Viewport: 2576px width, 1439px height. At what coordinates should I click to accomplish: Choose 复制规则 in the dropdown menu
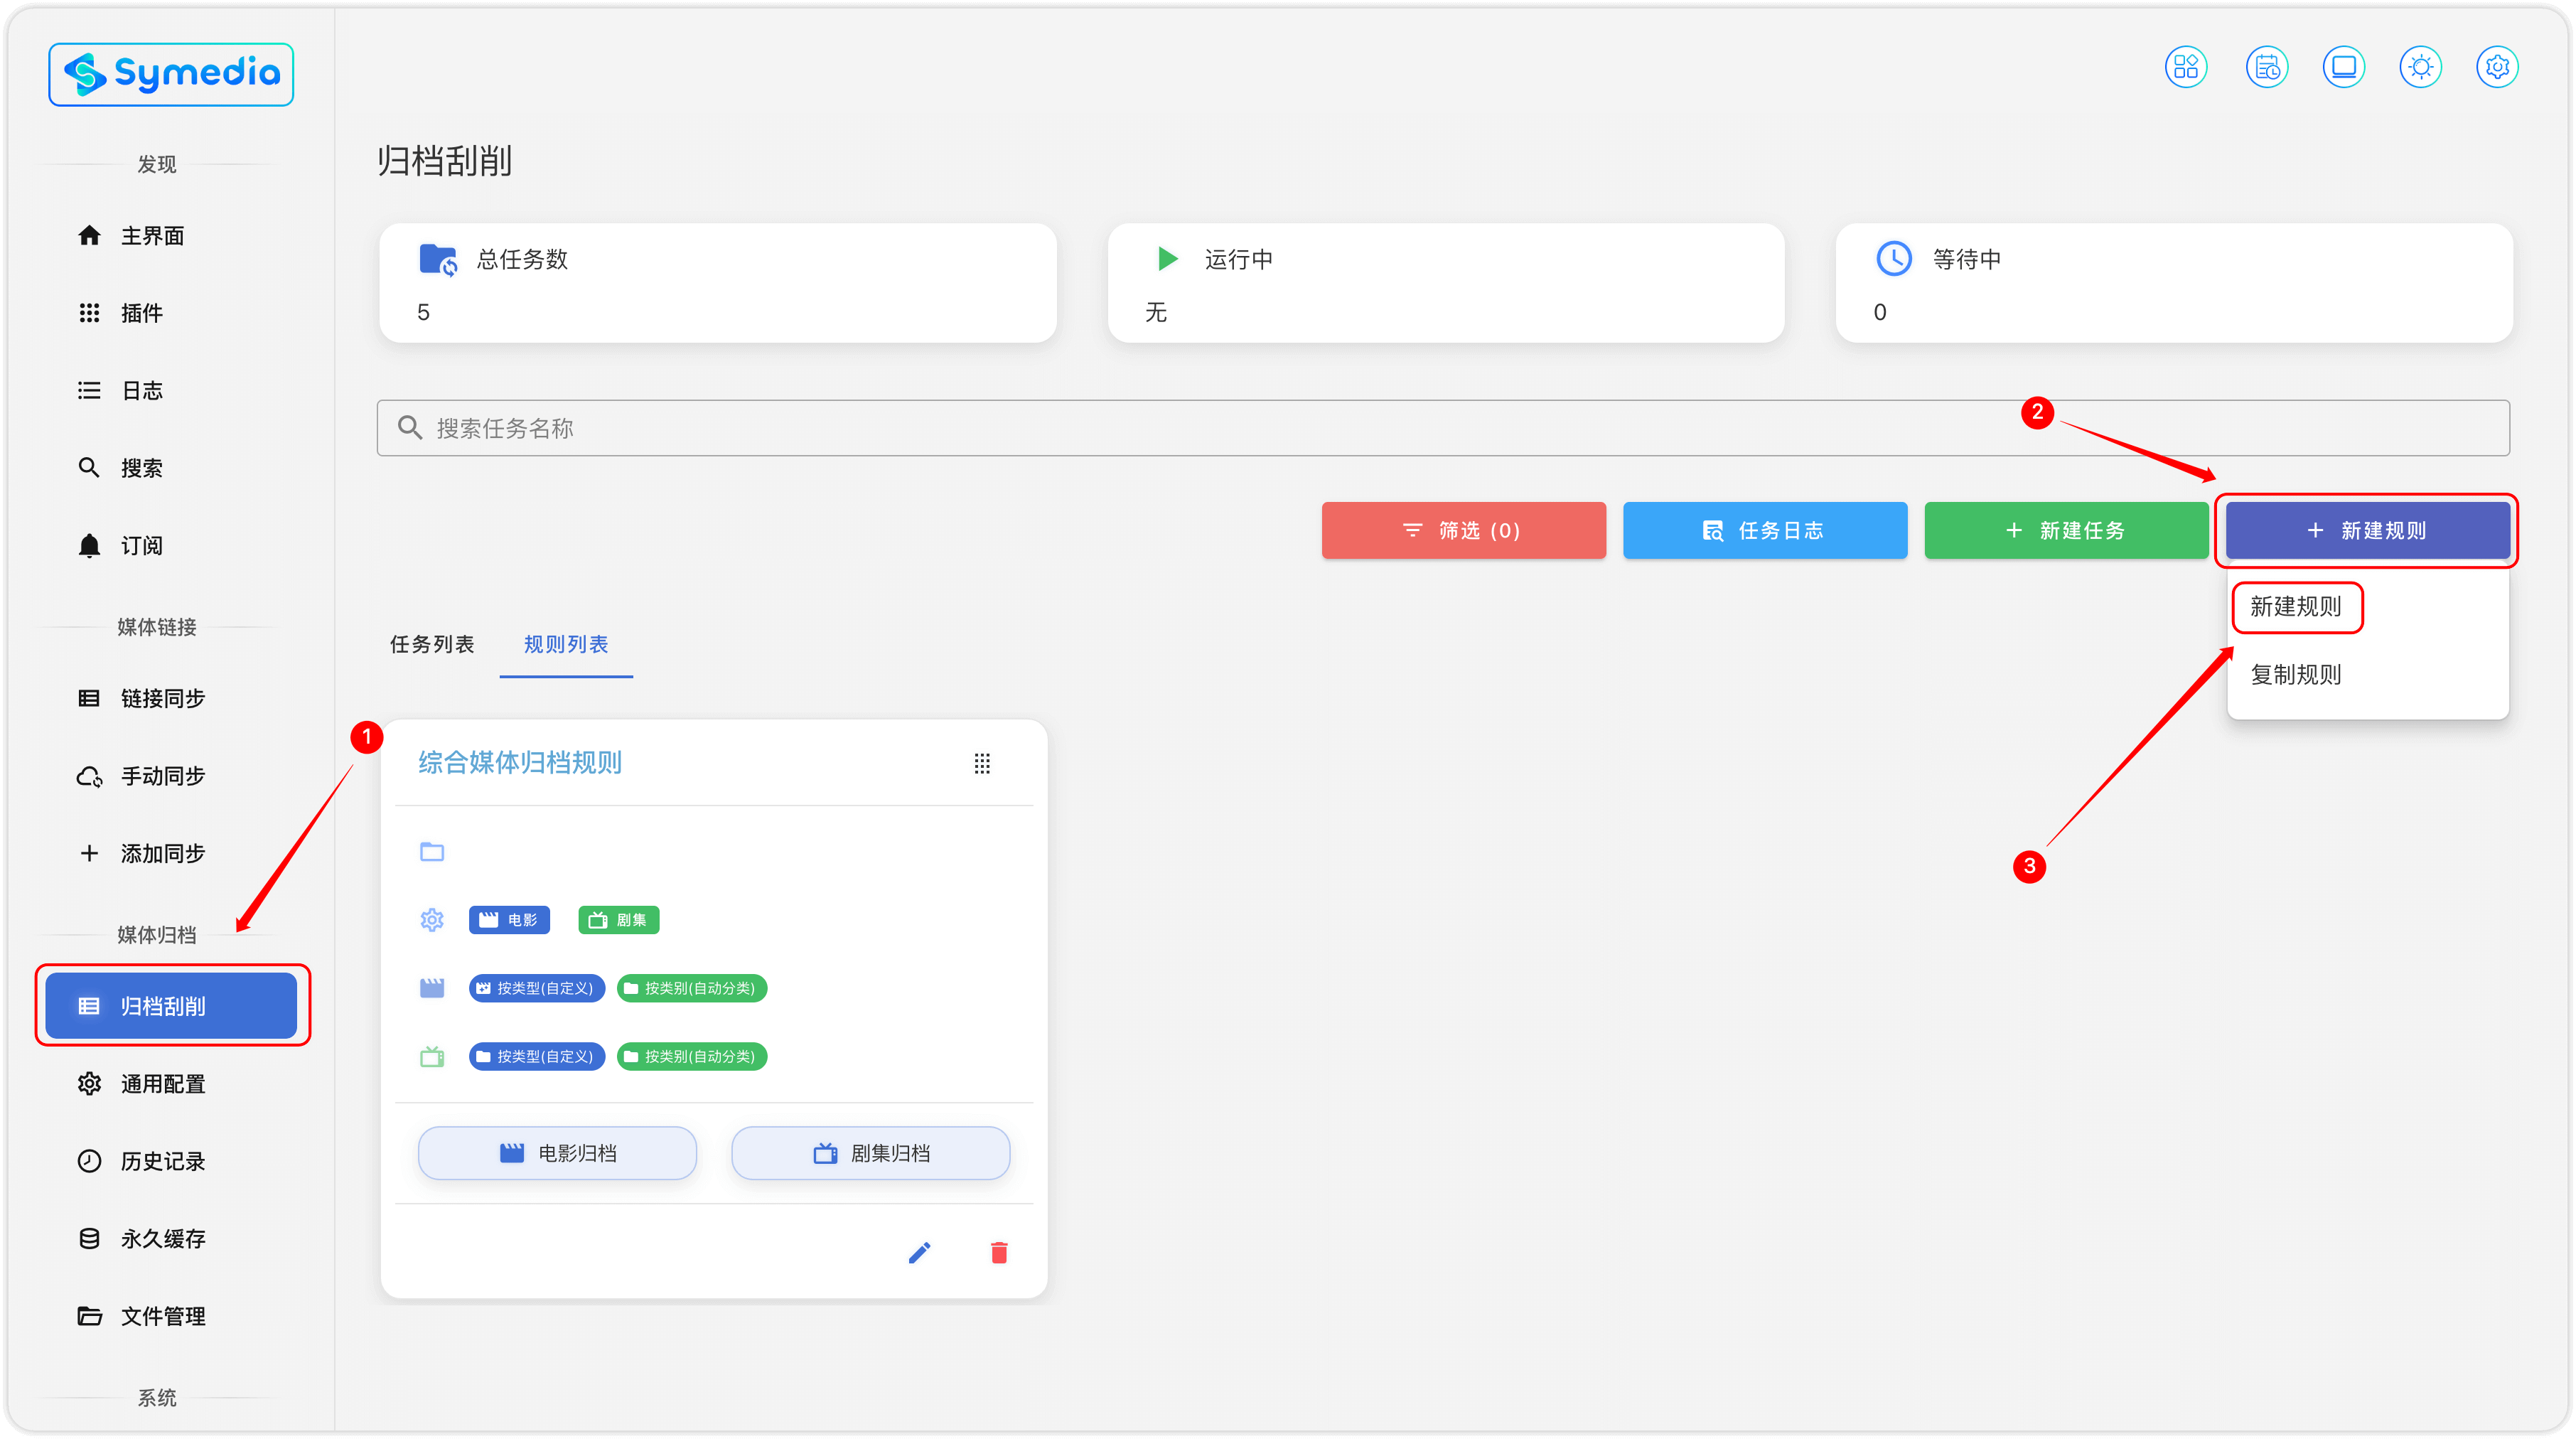tap(2296, 675)
